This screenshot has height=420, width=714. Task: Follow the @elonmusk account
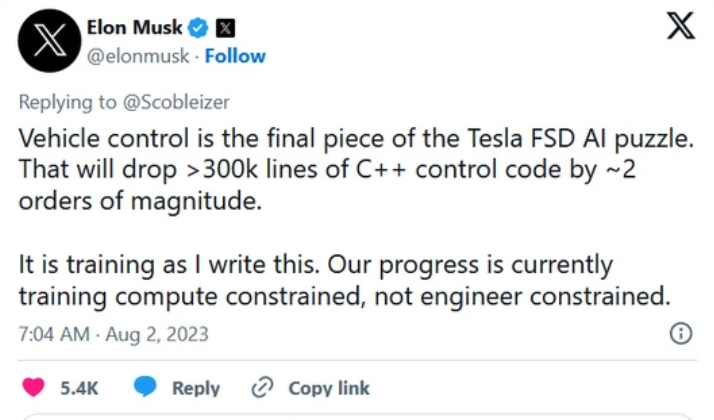point(235,56)
